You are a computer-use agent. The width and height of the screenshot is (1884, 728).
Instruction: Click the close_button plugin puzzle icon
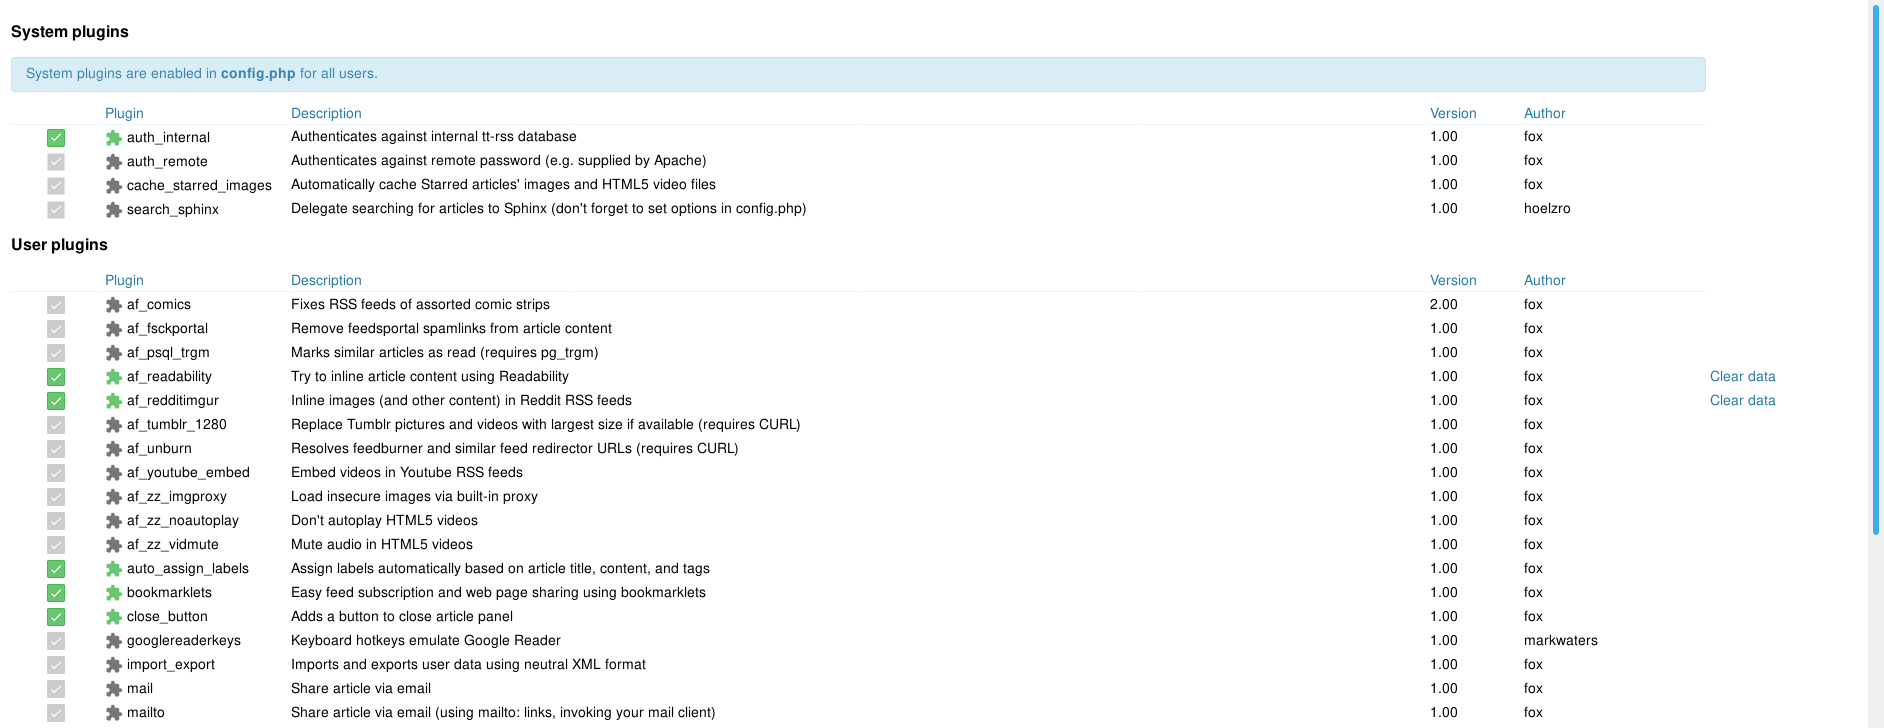(114, 617)
